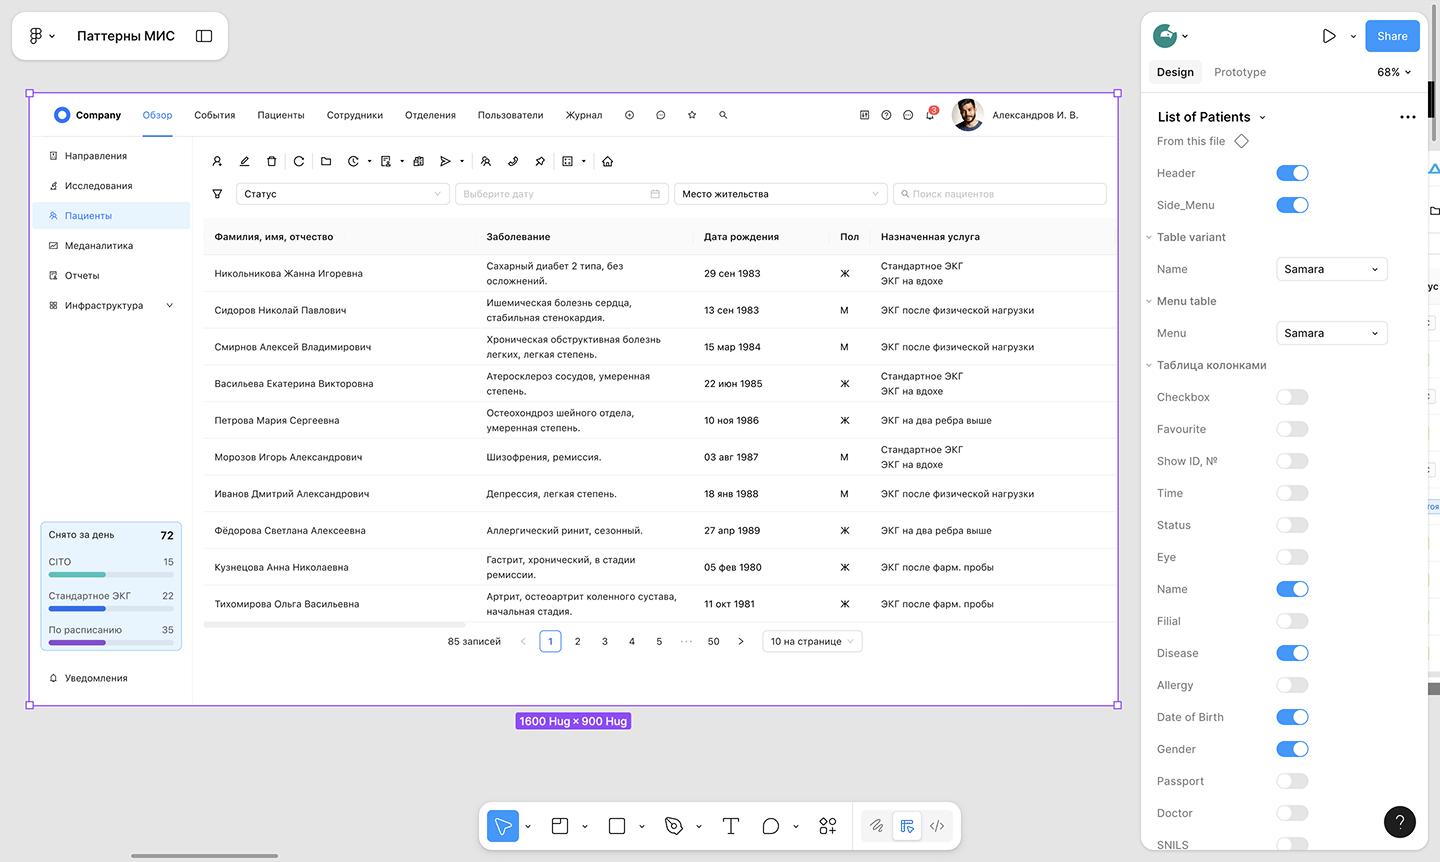Image resolution: width=1440 pixels, height=862 pixels.
Task: Switch to Dev Mode code icon
Action: tap(937, 826)
